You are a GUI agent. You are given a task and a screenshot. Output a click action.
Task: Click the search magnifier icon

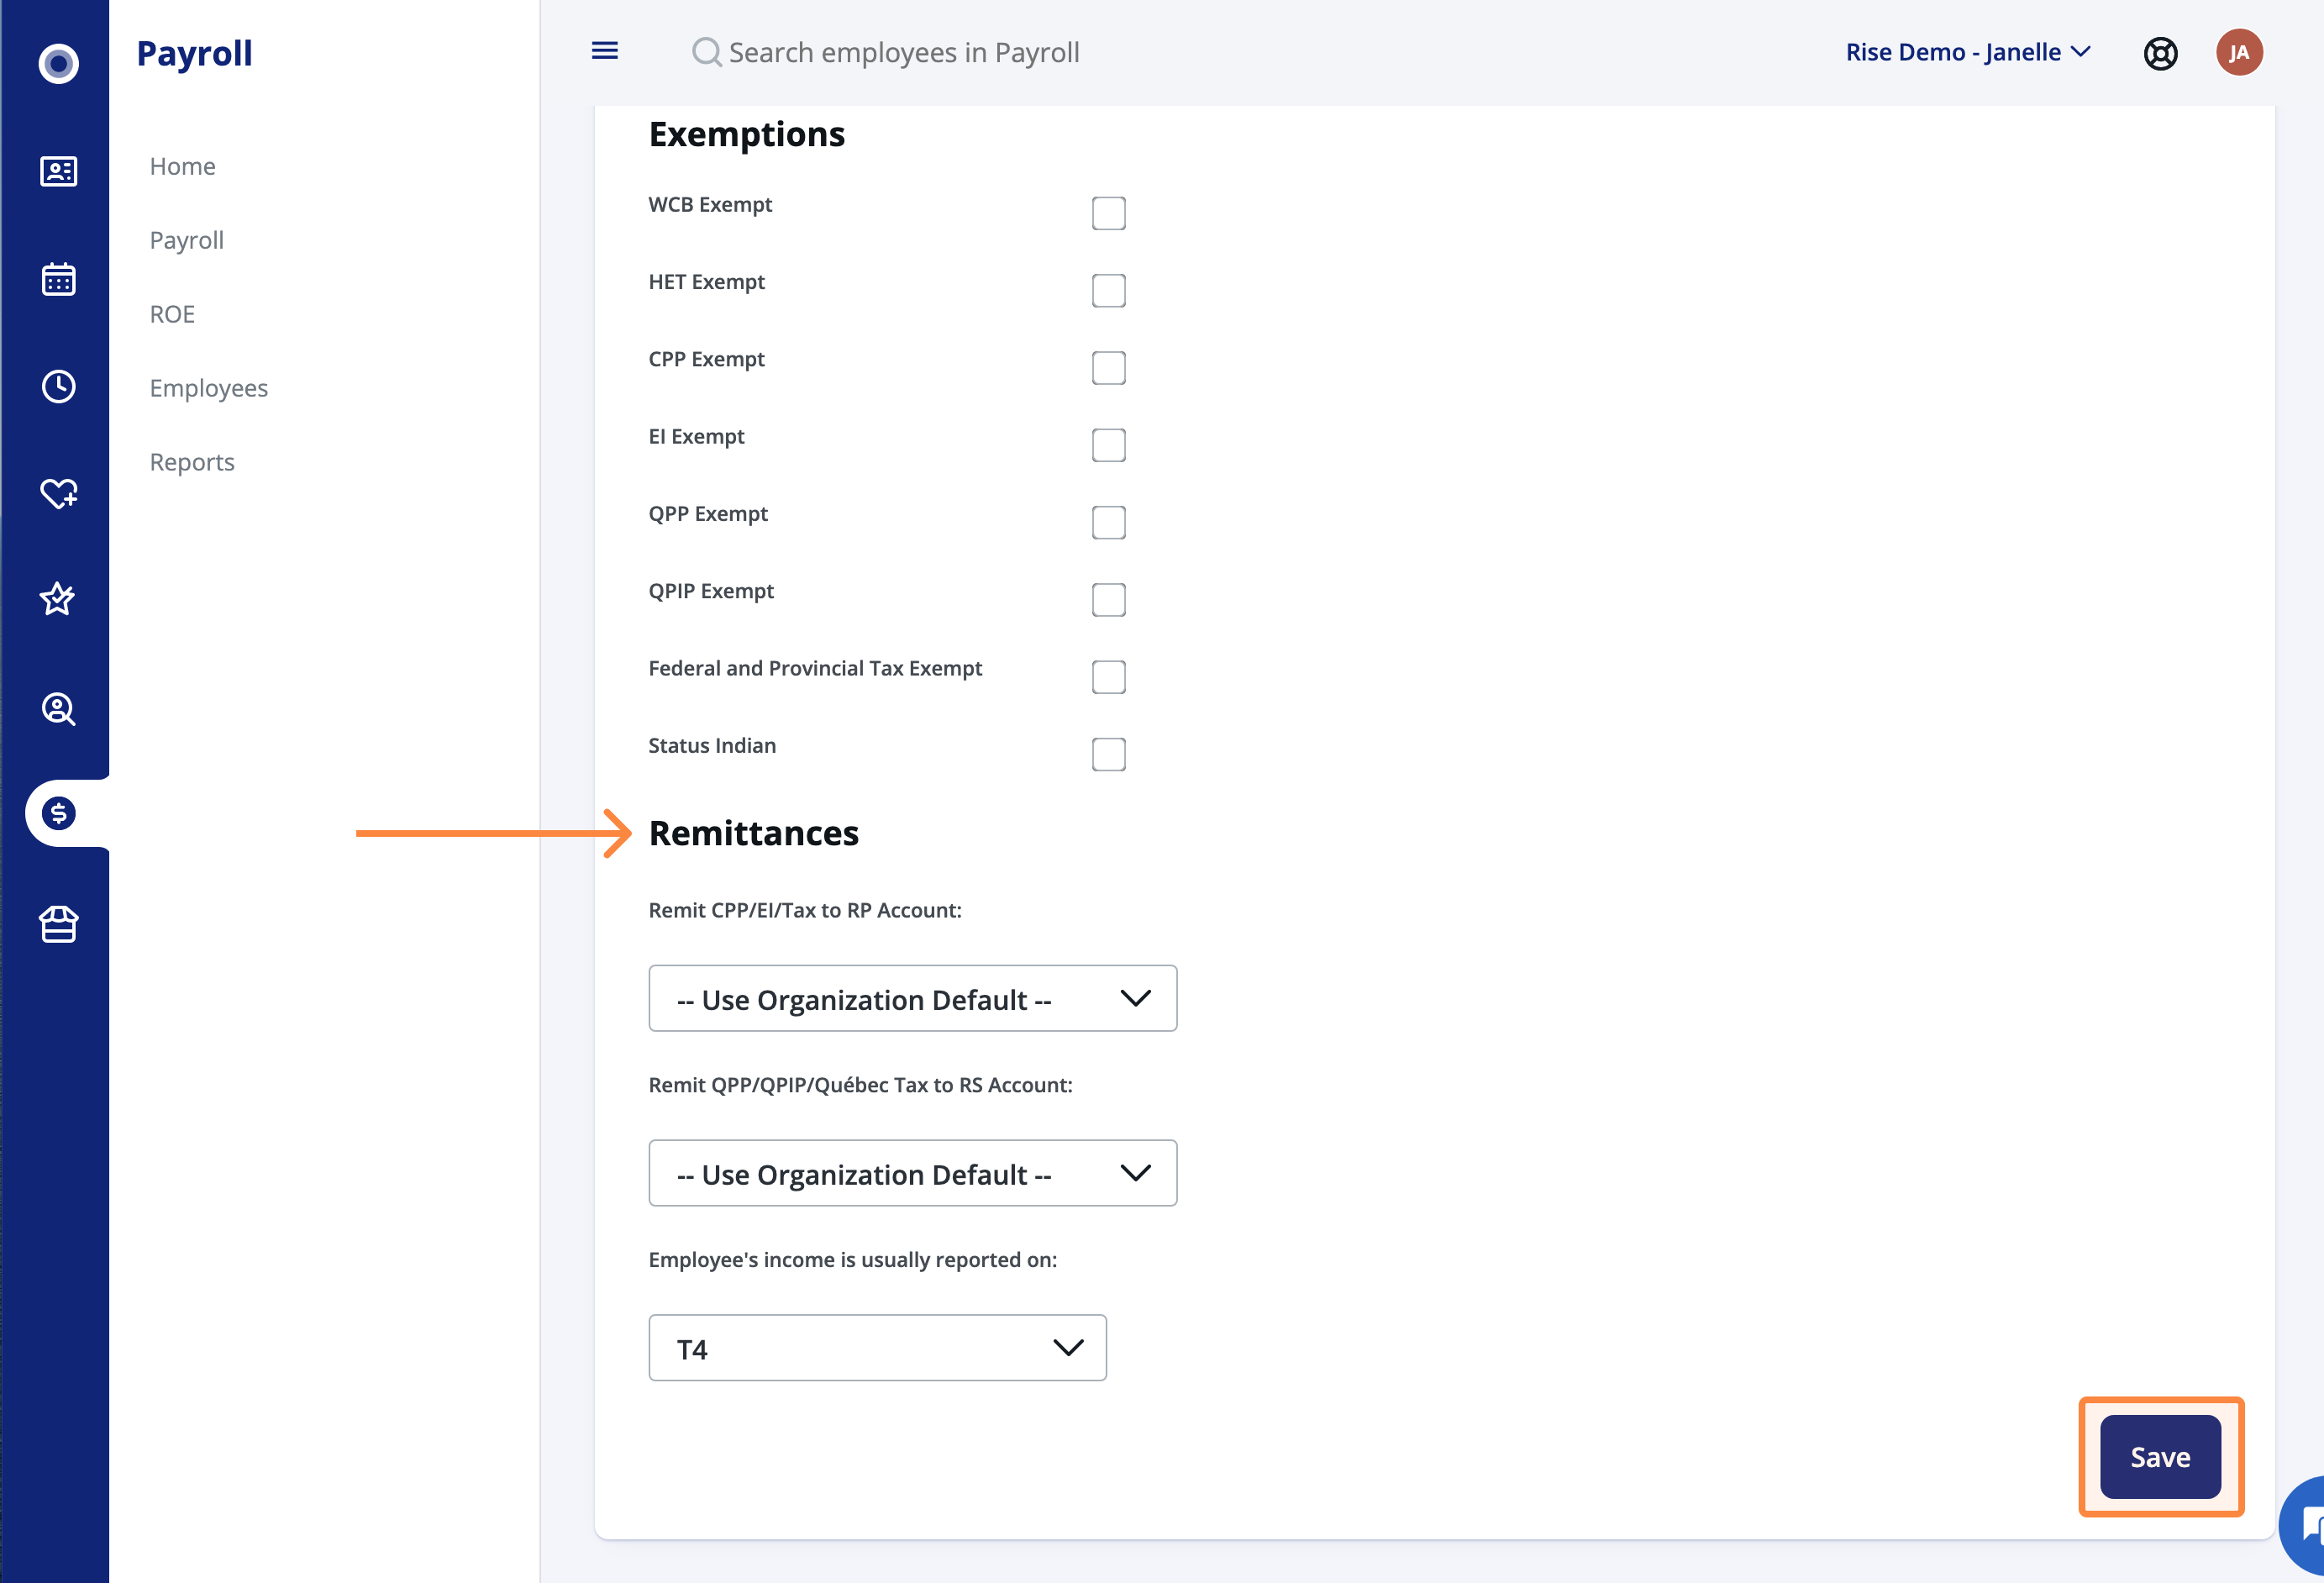click(x=707, y=52)
